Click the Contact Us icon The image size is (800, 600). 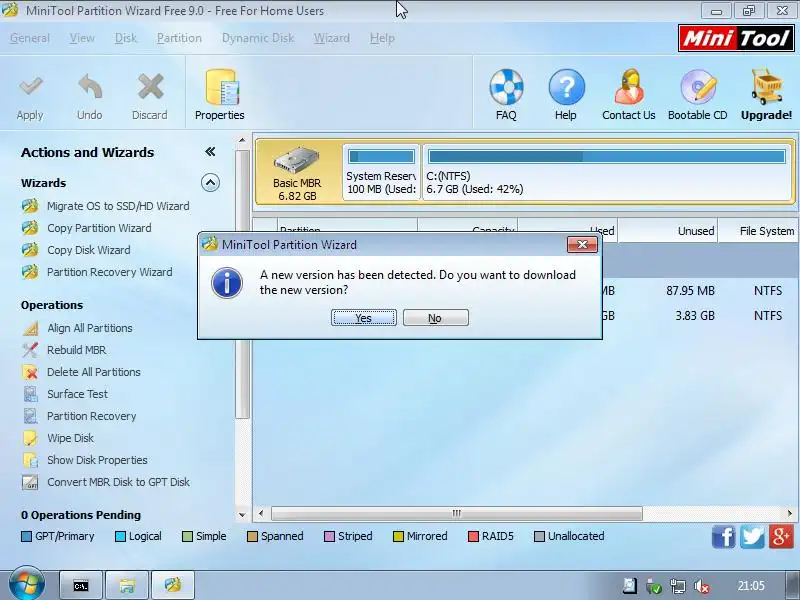click(x=629, y=87)
